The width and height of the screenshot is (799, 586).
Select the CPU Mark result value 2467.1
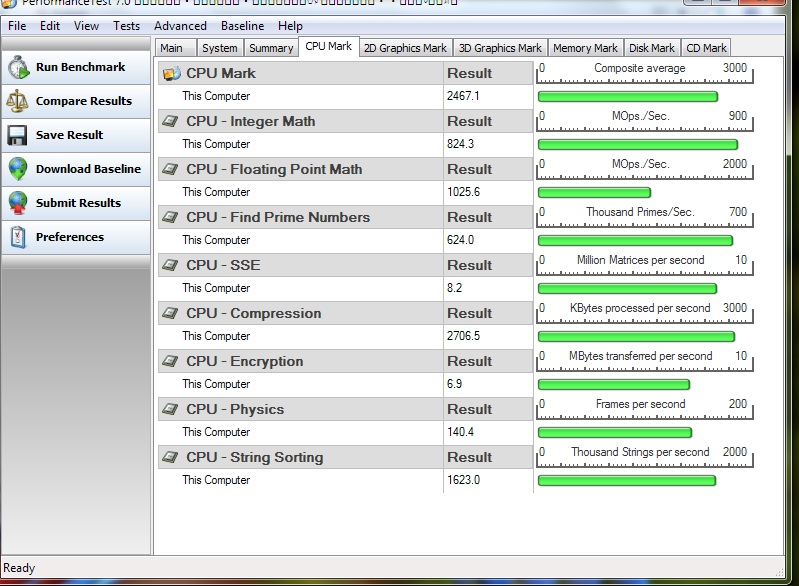tap(463, 96)
